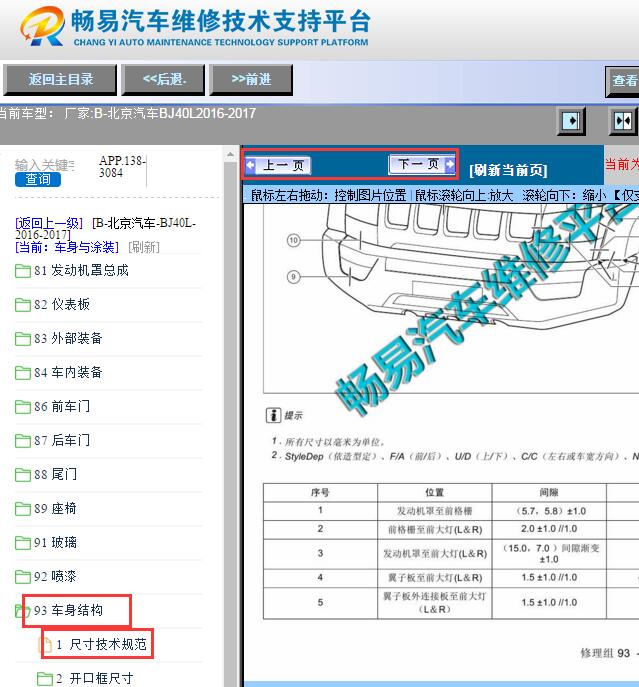Open the 查看 button at top right

pos(622,81)
